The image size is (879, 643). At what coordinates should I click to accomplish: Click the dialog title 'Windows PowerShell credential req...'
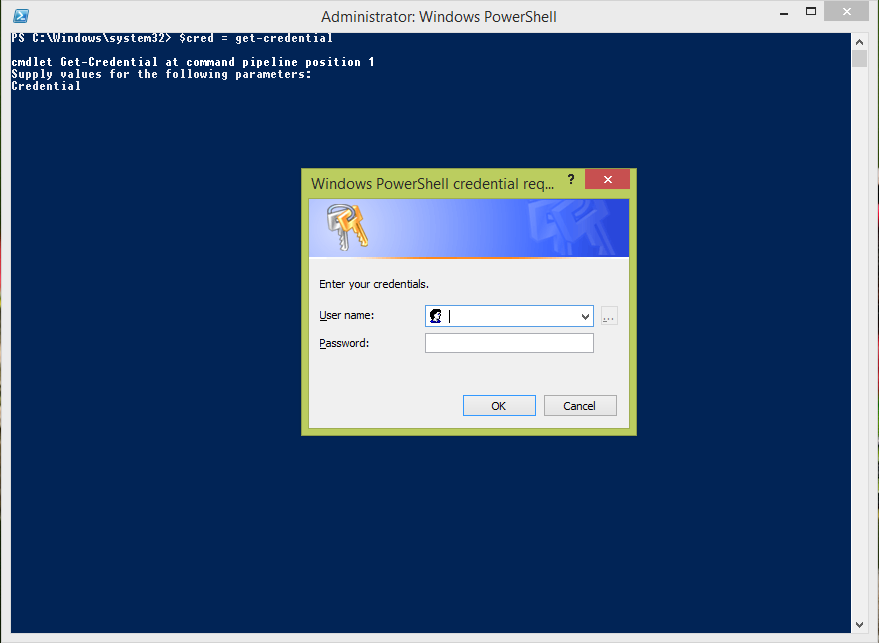point(432,184)
